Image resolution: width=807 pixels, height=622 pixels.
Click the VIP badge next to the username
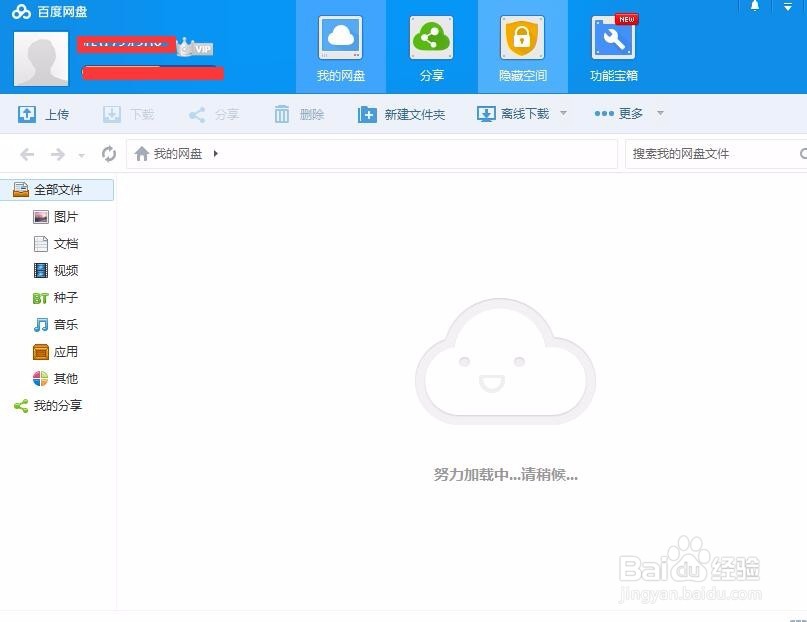[x=196, y=47]
